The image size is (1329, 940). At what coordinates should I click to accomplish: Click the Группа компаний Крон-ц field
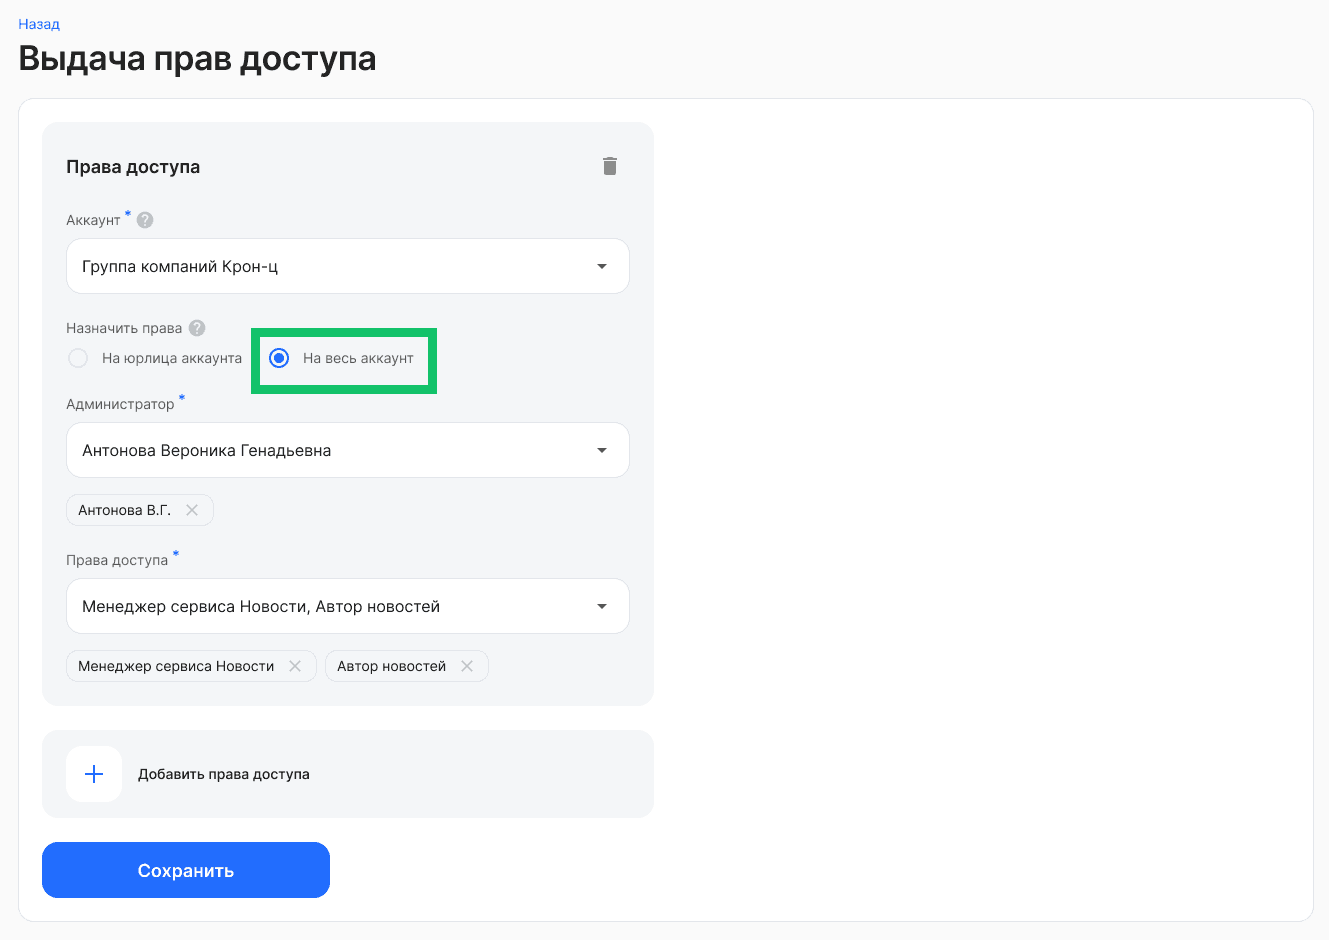(x=300, y=266)
